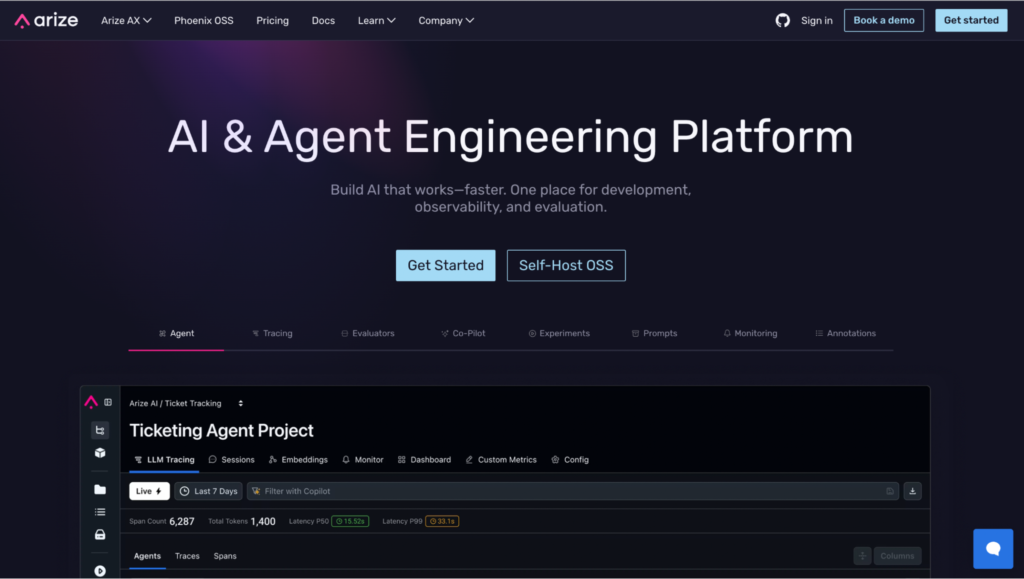Select the tracing projects sidebar icon

[x=100, y=430]
